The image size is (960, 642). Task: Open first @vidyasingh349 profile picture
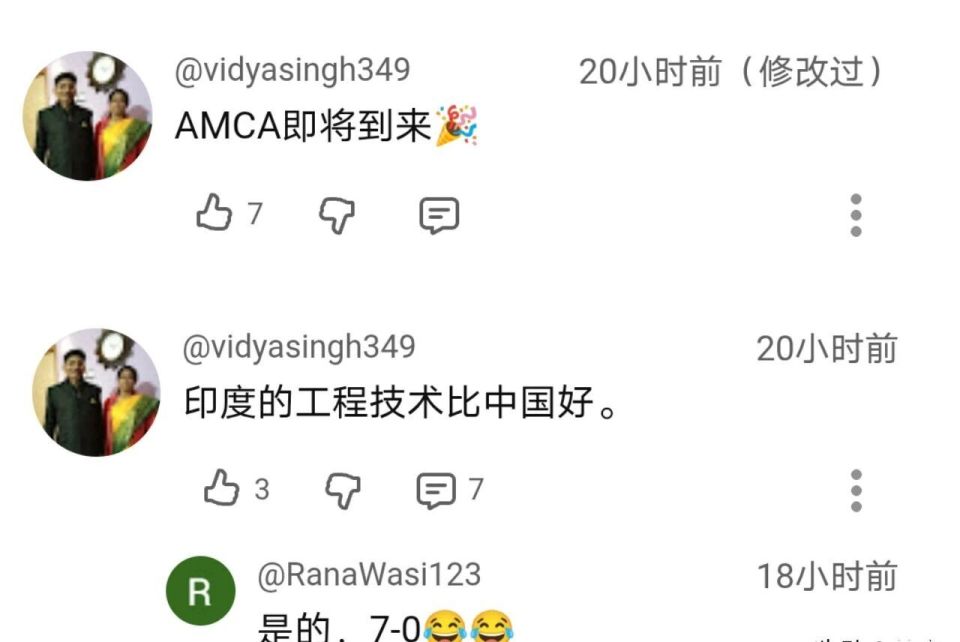[88, 116]
